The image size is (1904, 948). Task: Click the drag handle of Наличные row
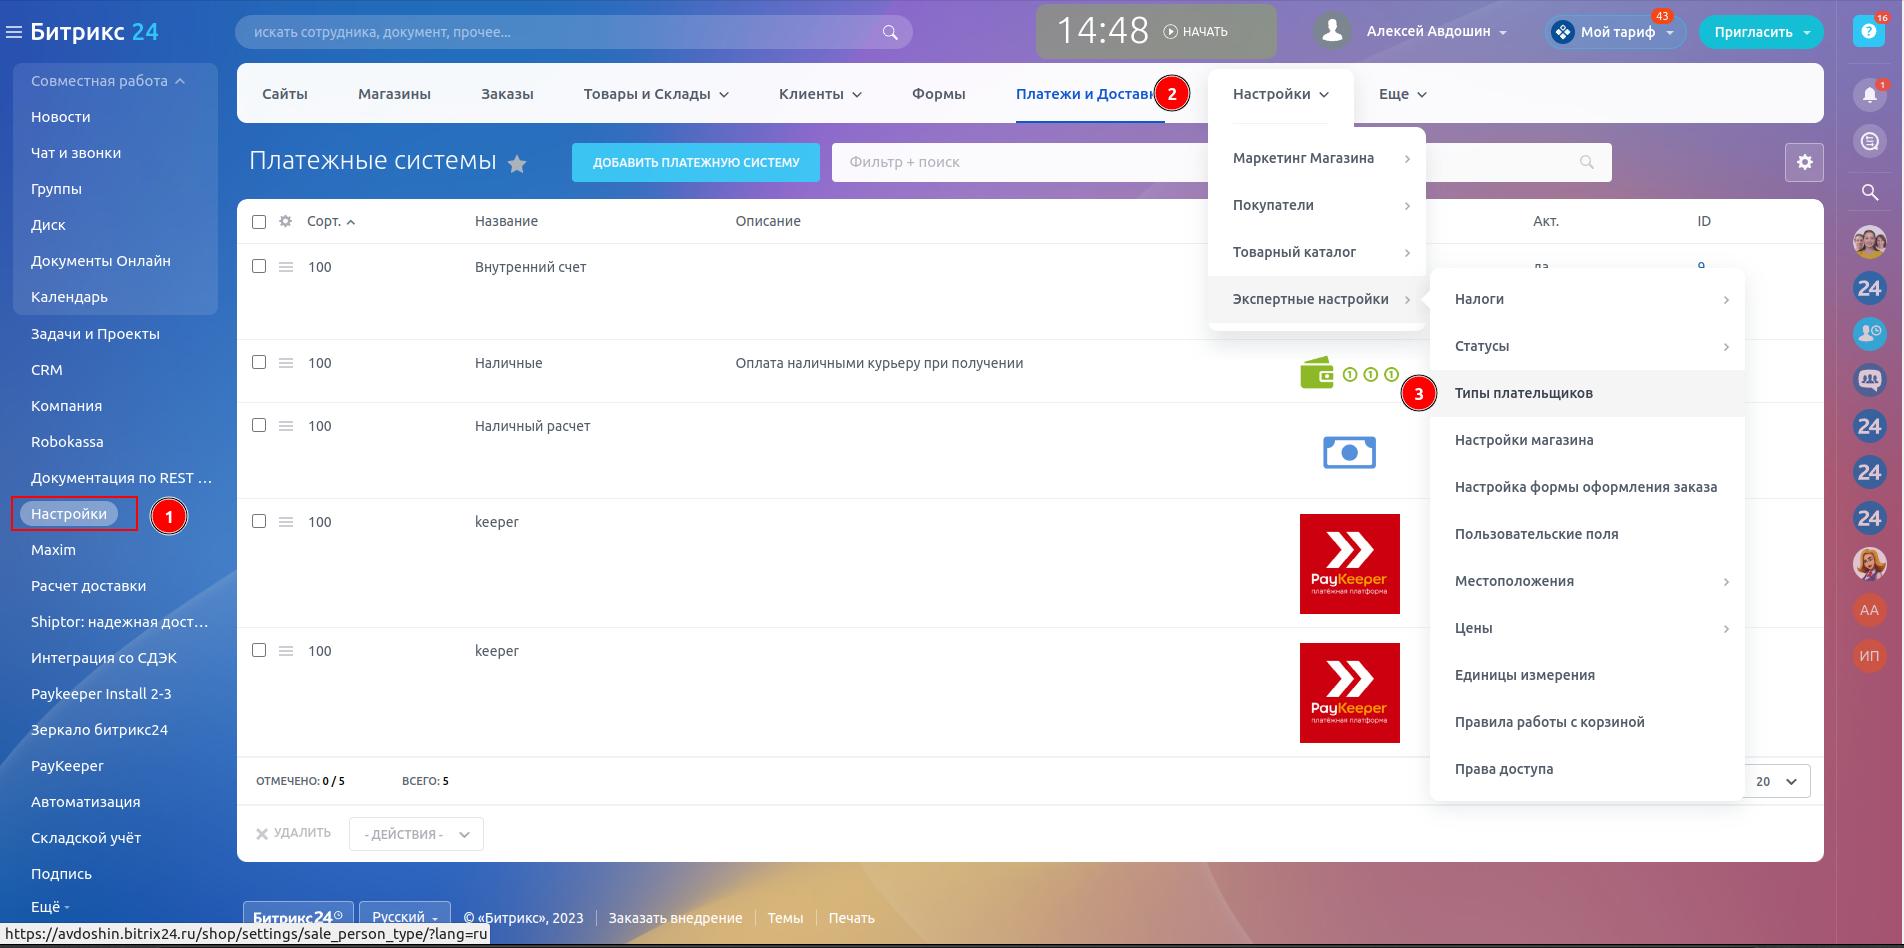tap(286, 363)
